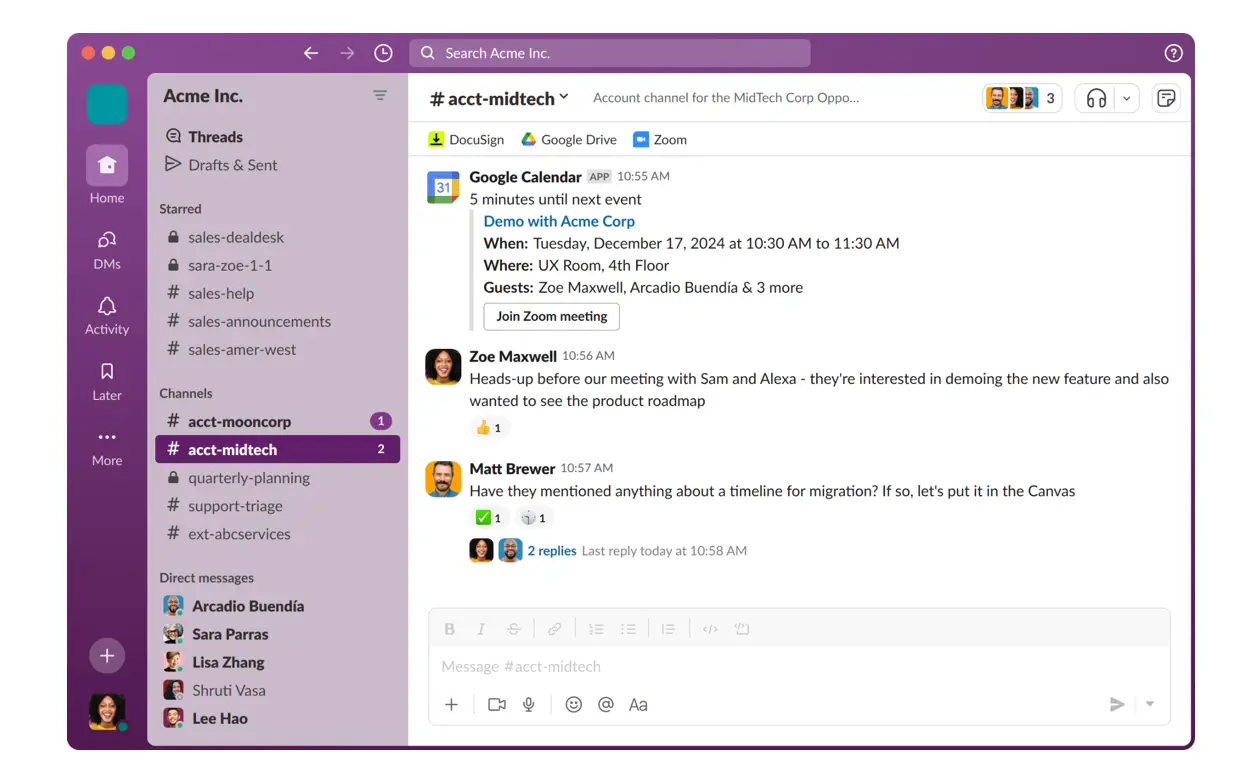Viewport: 1258px width, 779px height.
Task: Toggle text formatting with Aa button
Action: tap(638, 705)
